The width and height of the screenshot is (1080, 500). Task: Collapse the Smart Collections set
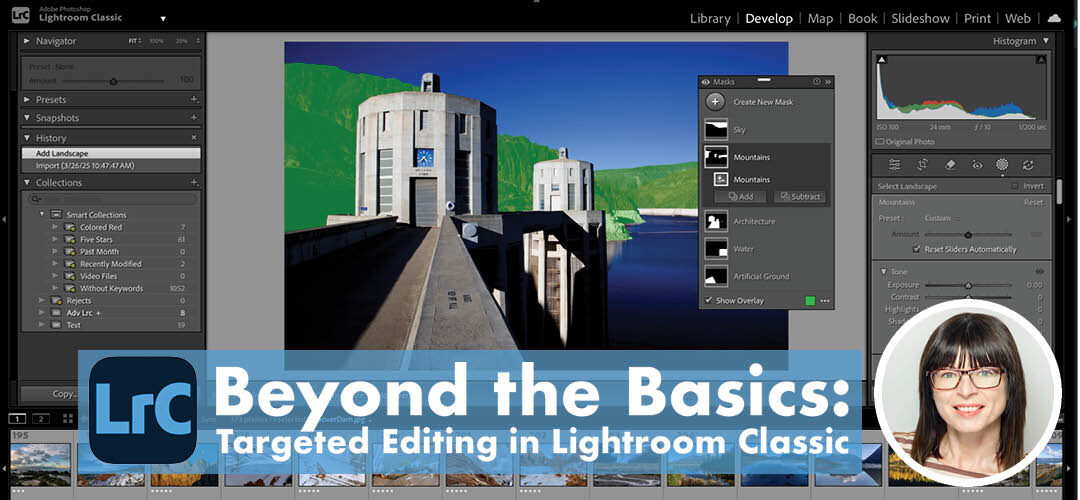(x=41, y=215)
